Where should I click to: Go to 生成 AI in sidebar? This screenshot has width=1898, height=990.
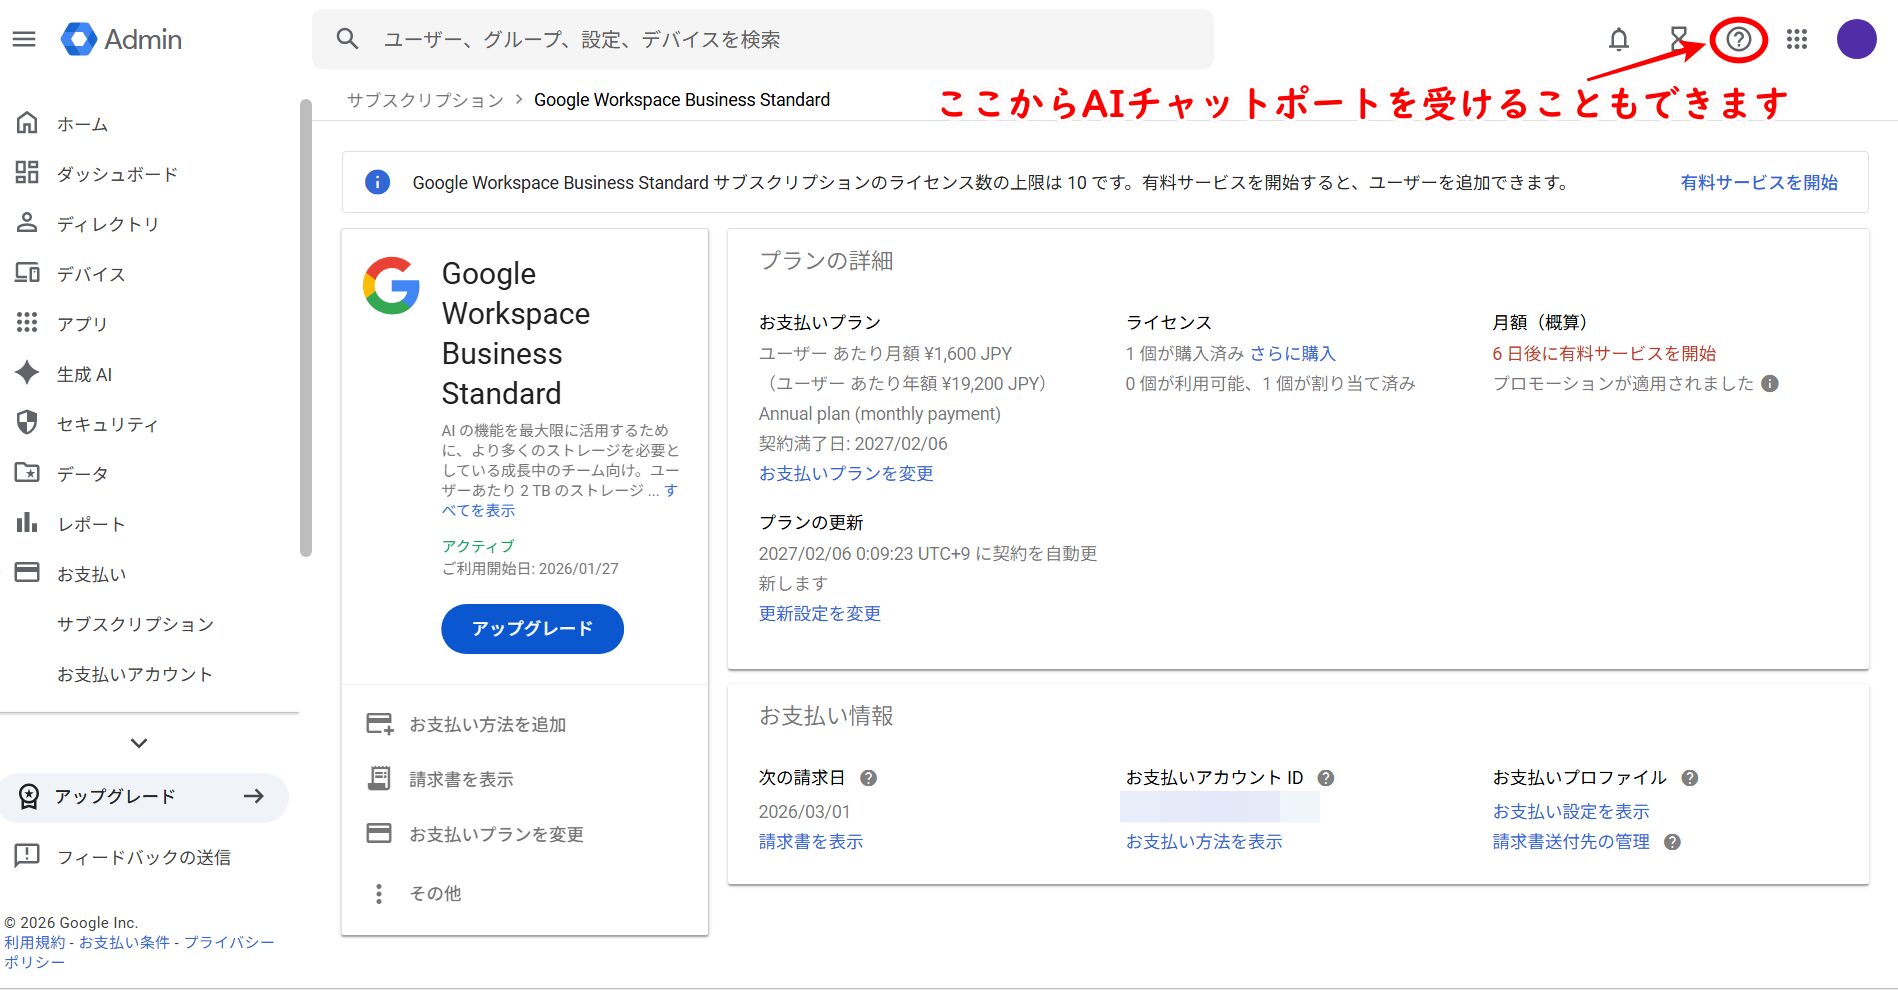pos(84,374)
